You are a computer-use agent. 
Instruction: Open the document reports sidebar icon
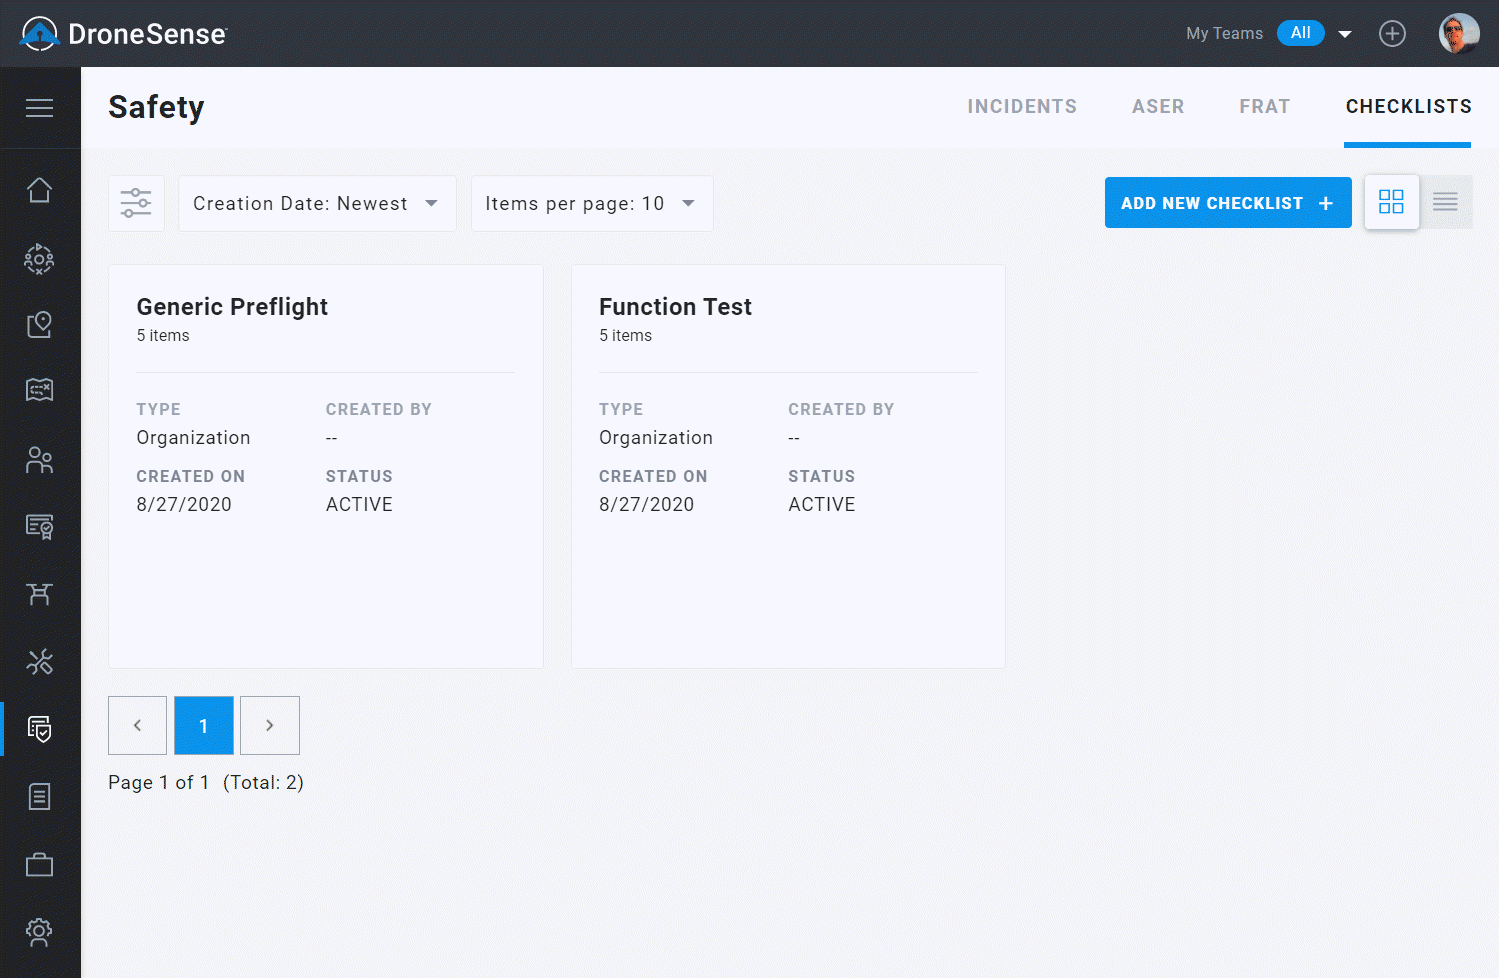click(x=40, y=797)
